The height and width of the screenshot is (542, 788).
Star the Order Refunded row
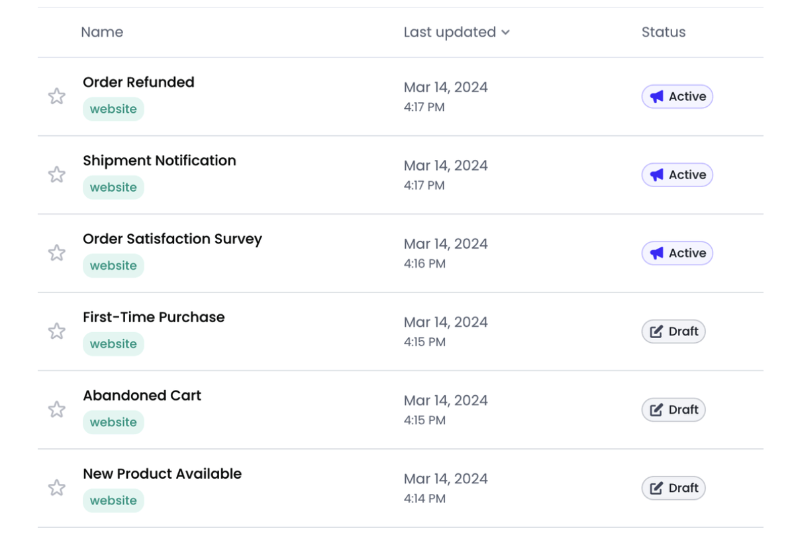pyautogui.click(x=57, y=96)
